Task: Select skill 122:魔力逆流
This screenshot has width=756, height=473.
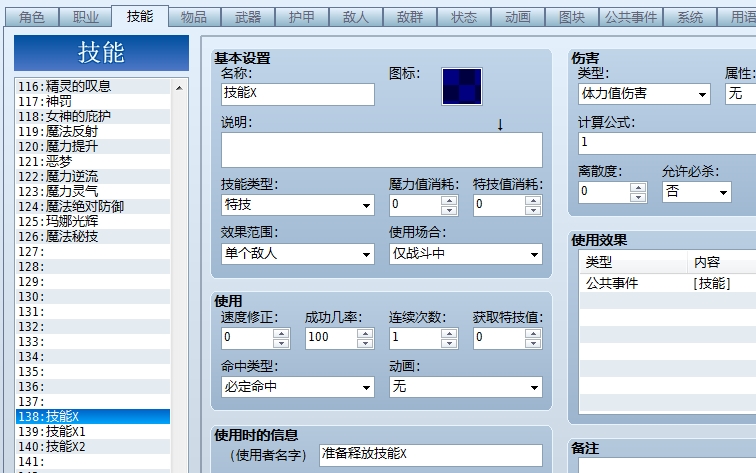Action: 93,176
